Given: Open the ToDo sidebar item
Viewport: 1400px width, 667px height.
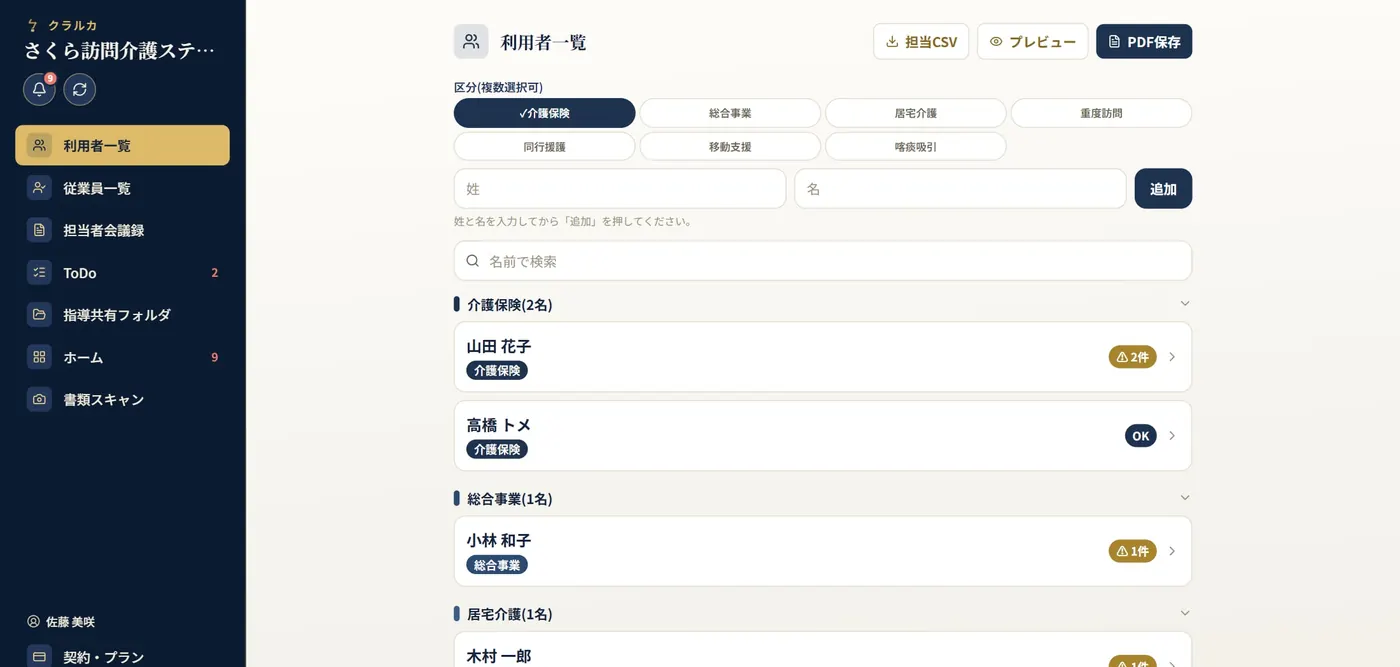Looking at the screenshot, I should tap(122, 273).
